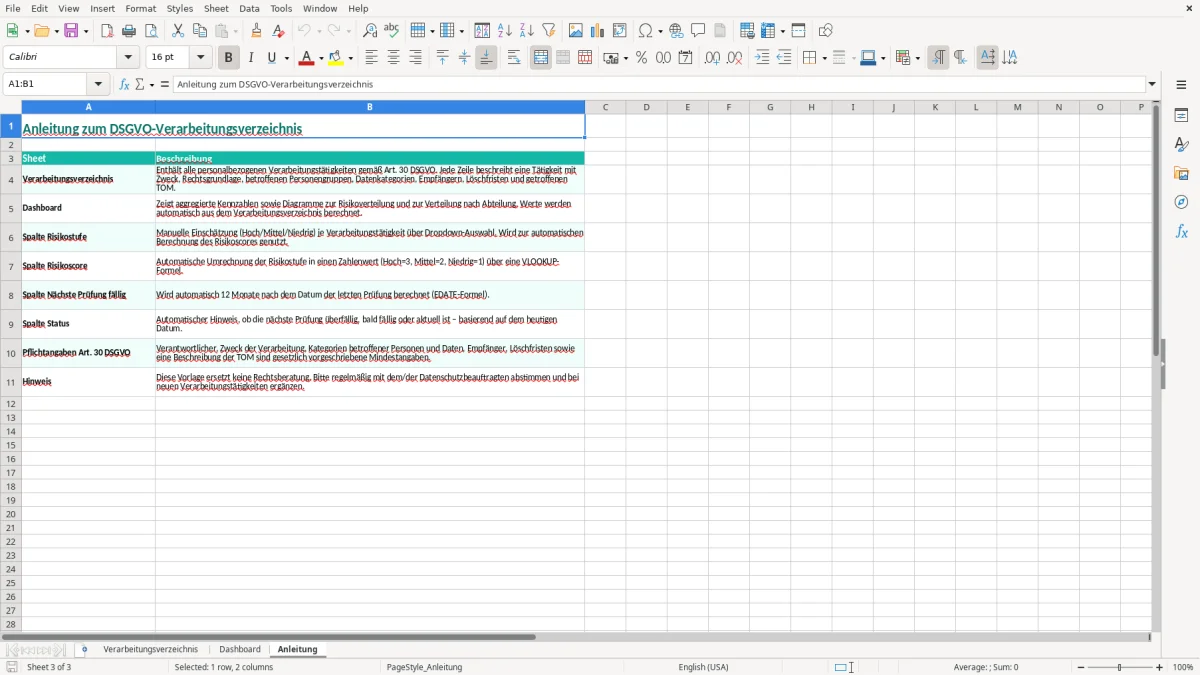Open Find & Replace

(370, 31)
